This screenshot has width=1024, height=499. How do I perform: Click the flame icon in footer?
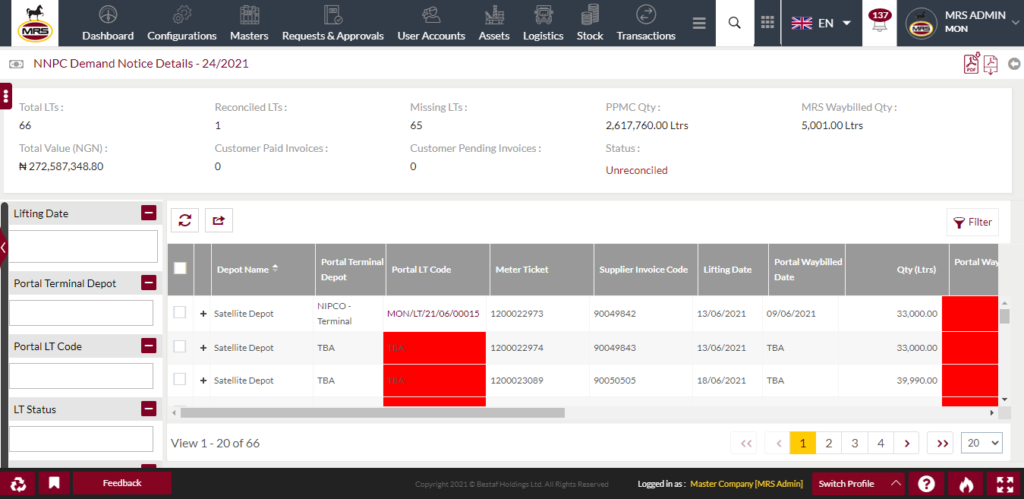[x=966, y=484]
